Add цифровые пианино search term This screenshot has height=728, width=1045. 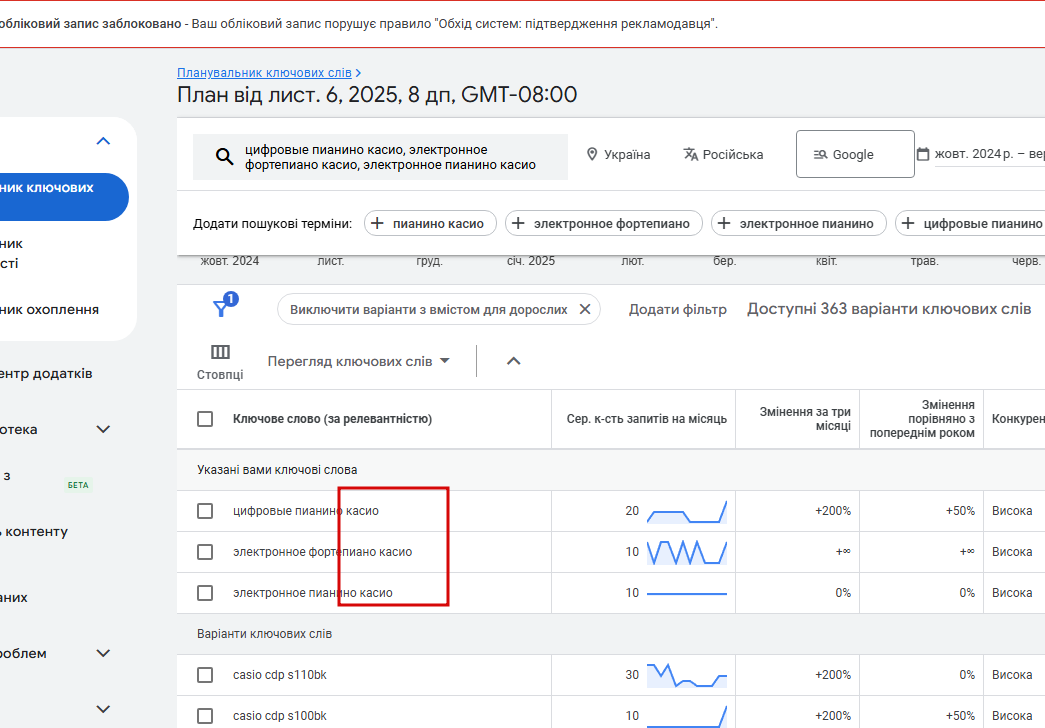click(x=972, y=223)
